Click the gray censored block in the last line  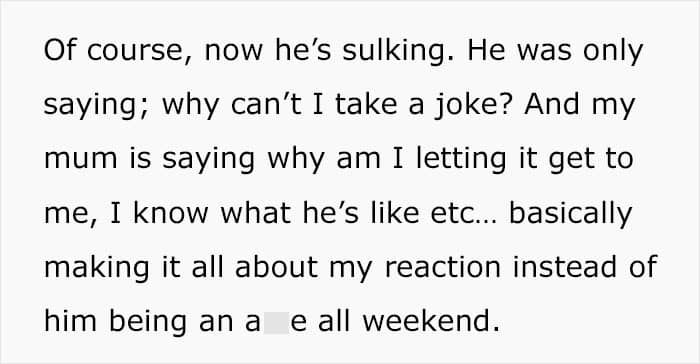276,322
